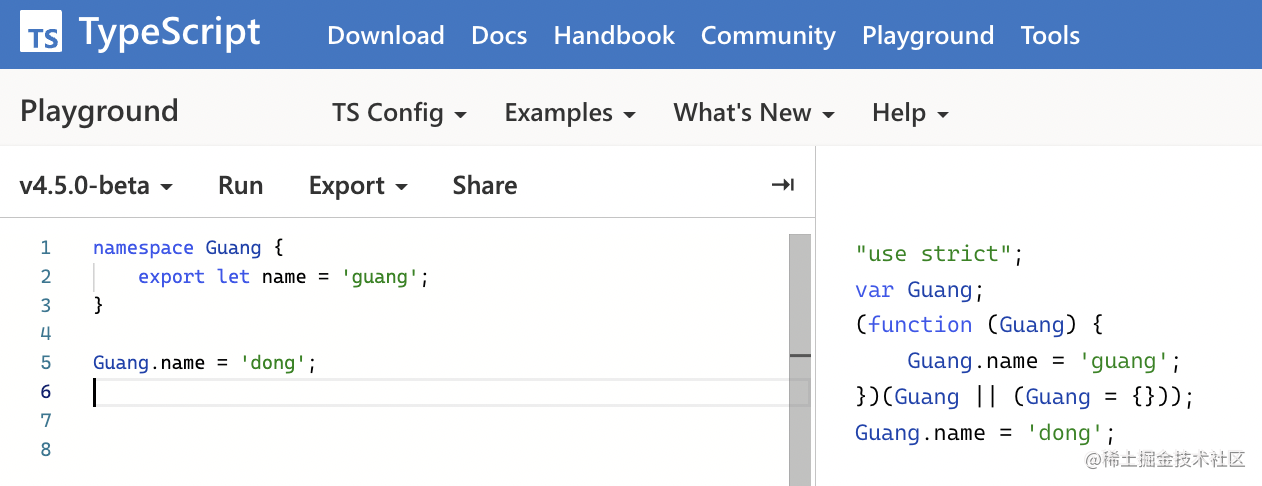
Task: Click line number 5 in gutter
Action: tap(46, 363)
